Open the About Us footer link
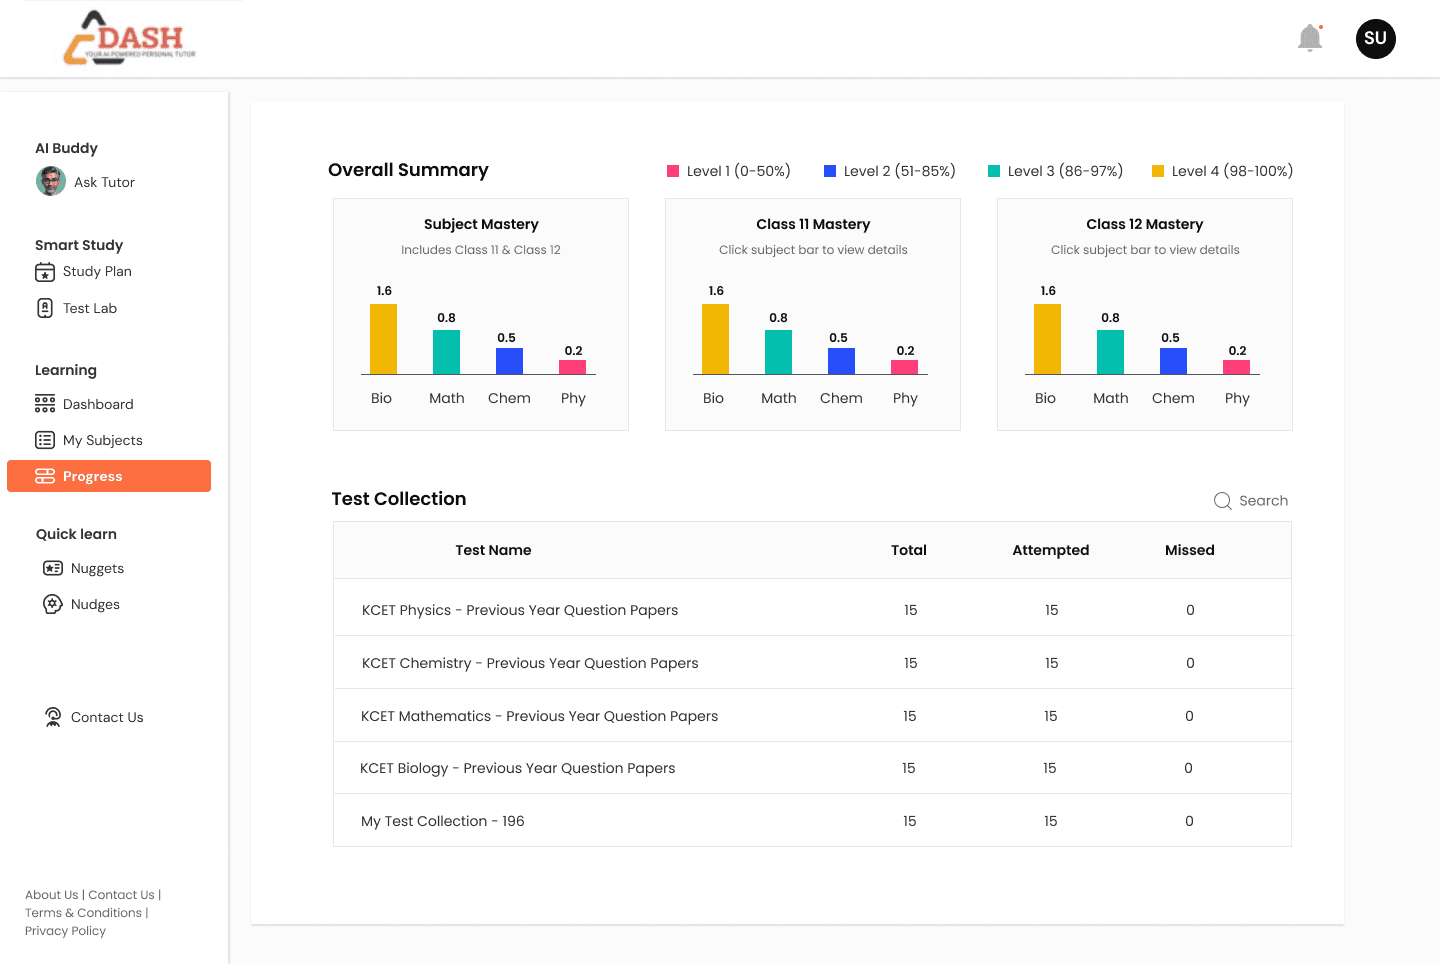 pos(51,895)
